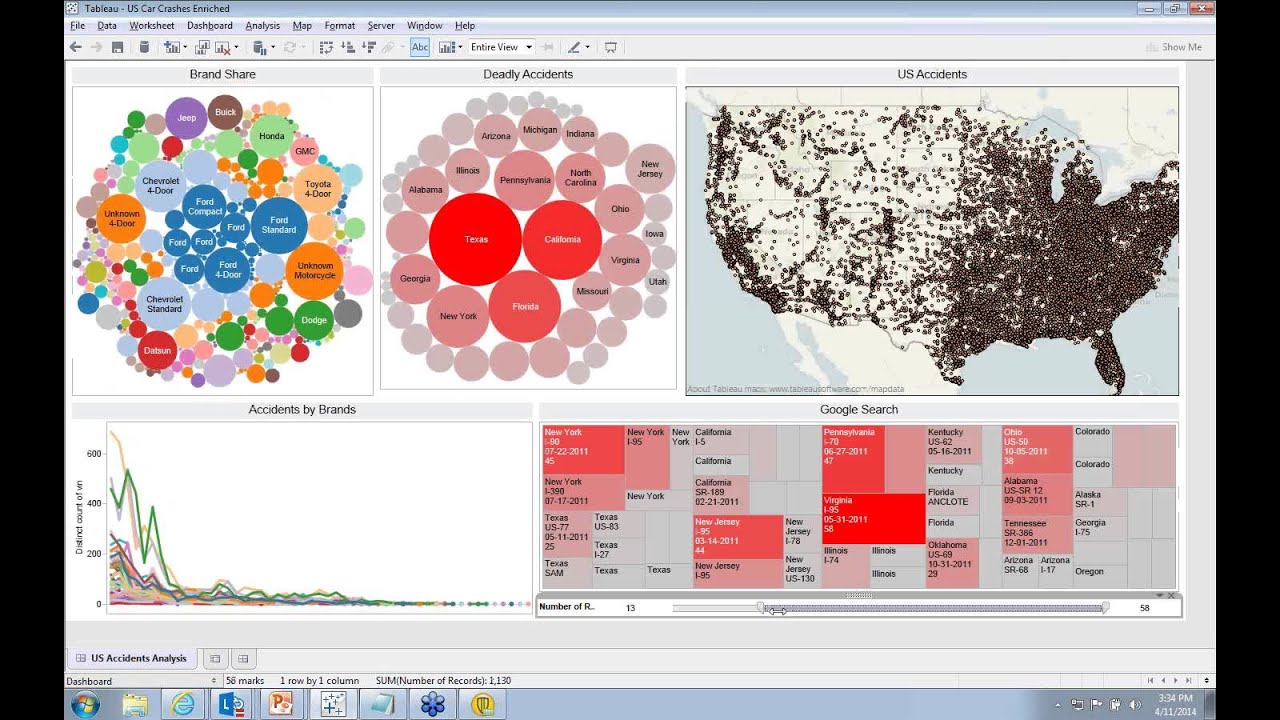
Task: Click the presentation mode screen icon
Action: point(610,47)
